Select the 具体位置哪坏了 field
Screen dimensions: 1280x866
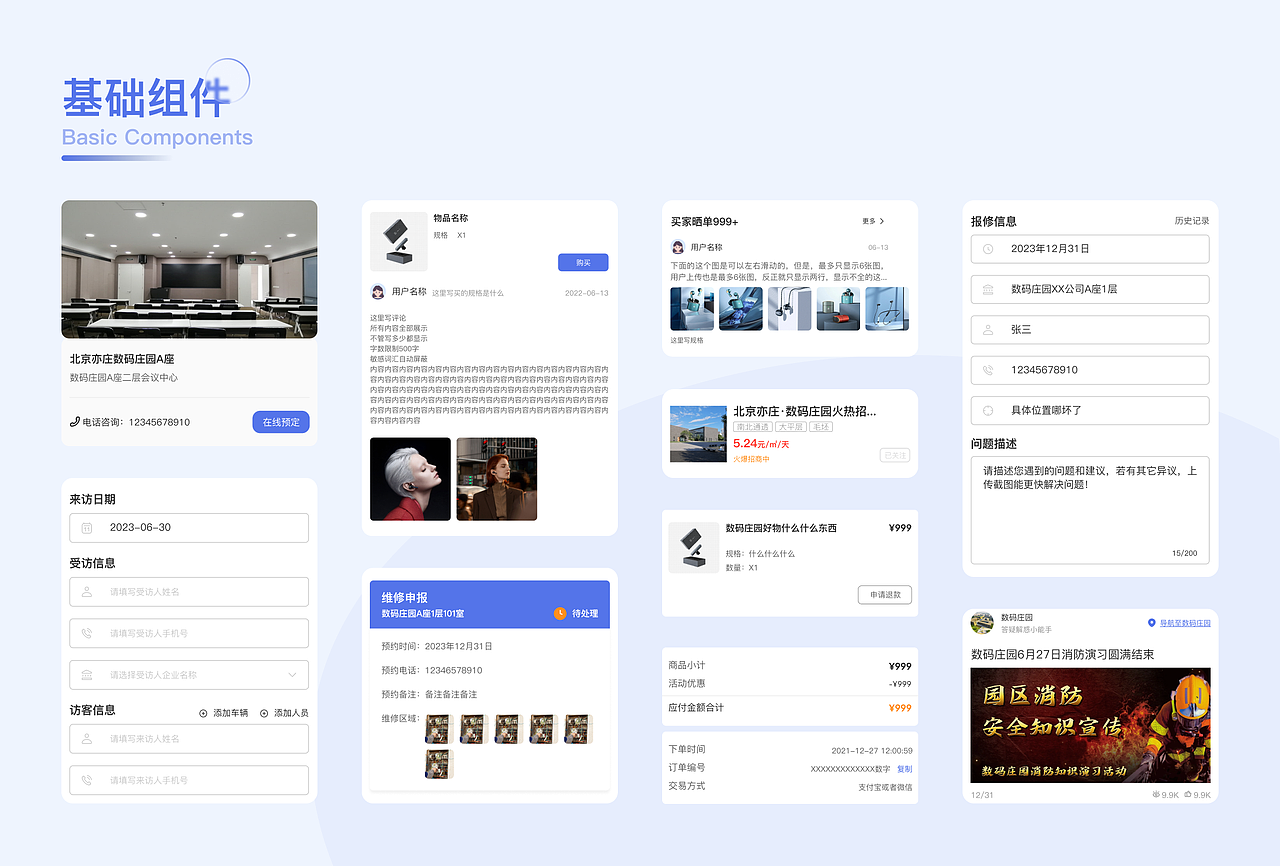(x=1090, y=410)
